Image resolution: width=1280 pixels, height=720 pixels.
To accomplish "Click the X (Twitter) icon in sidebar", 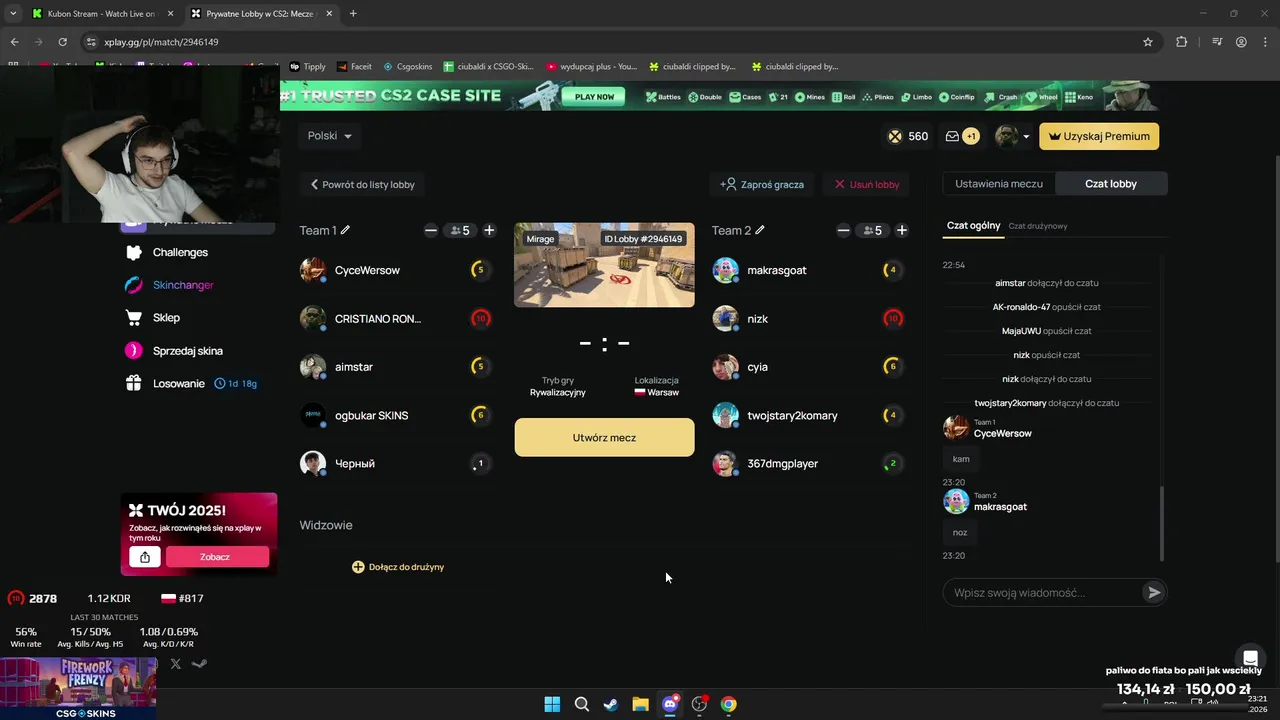I will tap(176, 663).
